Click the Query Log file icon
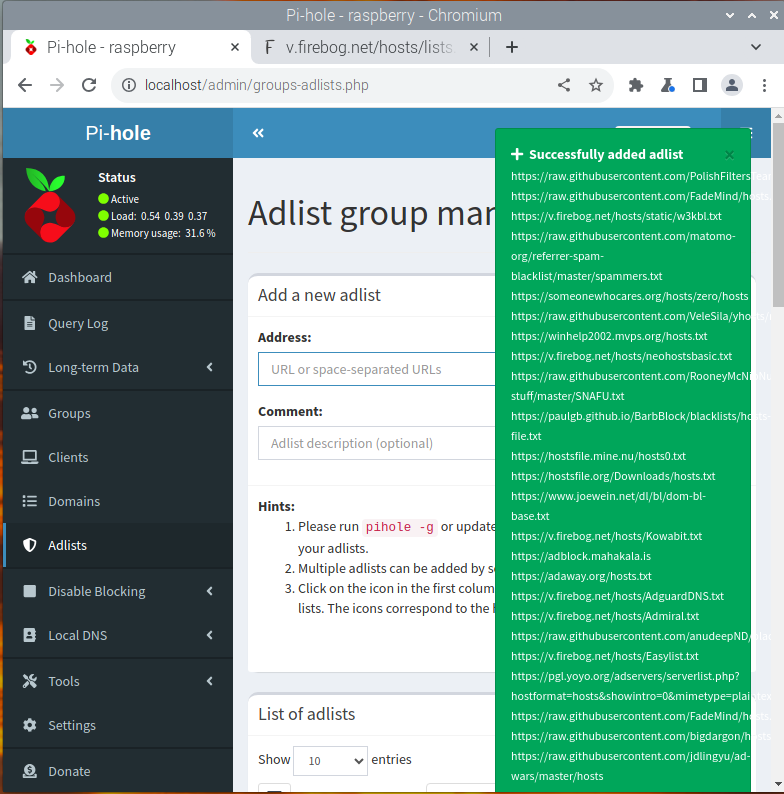Viewport: 784px width, 794px height. click(x=29, y=323)
